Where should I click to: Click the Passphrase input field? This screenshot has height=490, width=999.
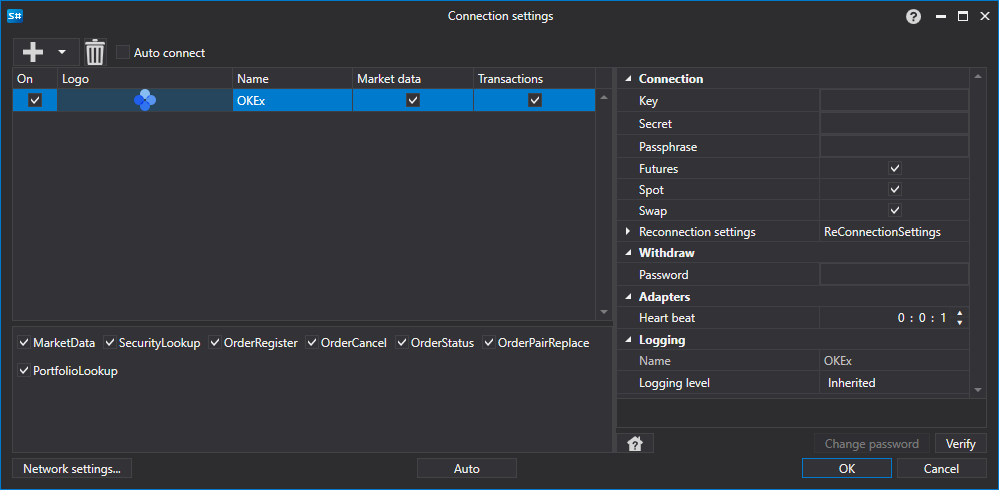pos(894,146)
